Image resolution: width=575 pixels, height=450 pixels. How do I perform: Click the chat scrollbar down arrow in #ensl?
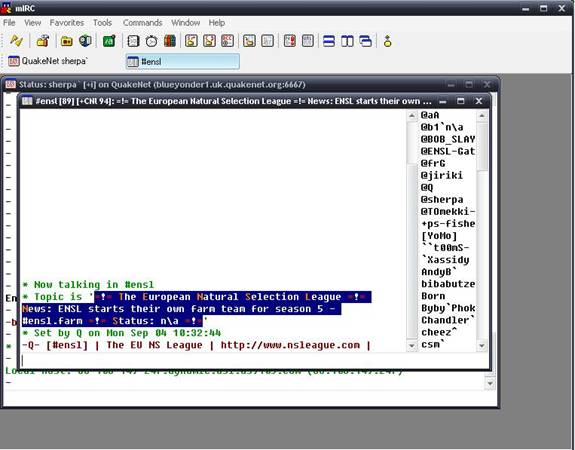412,345
